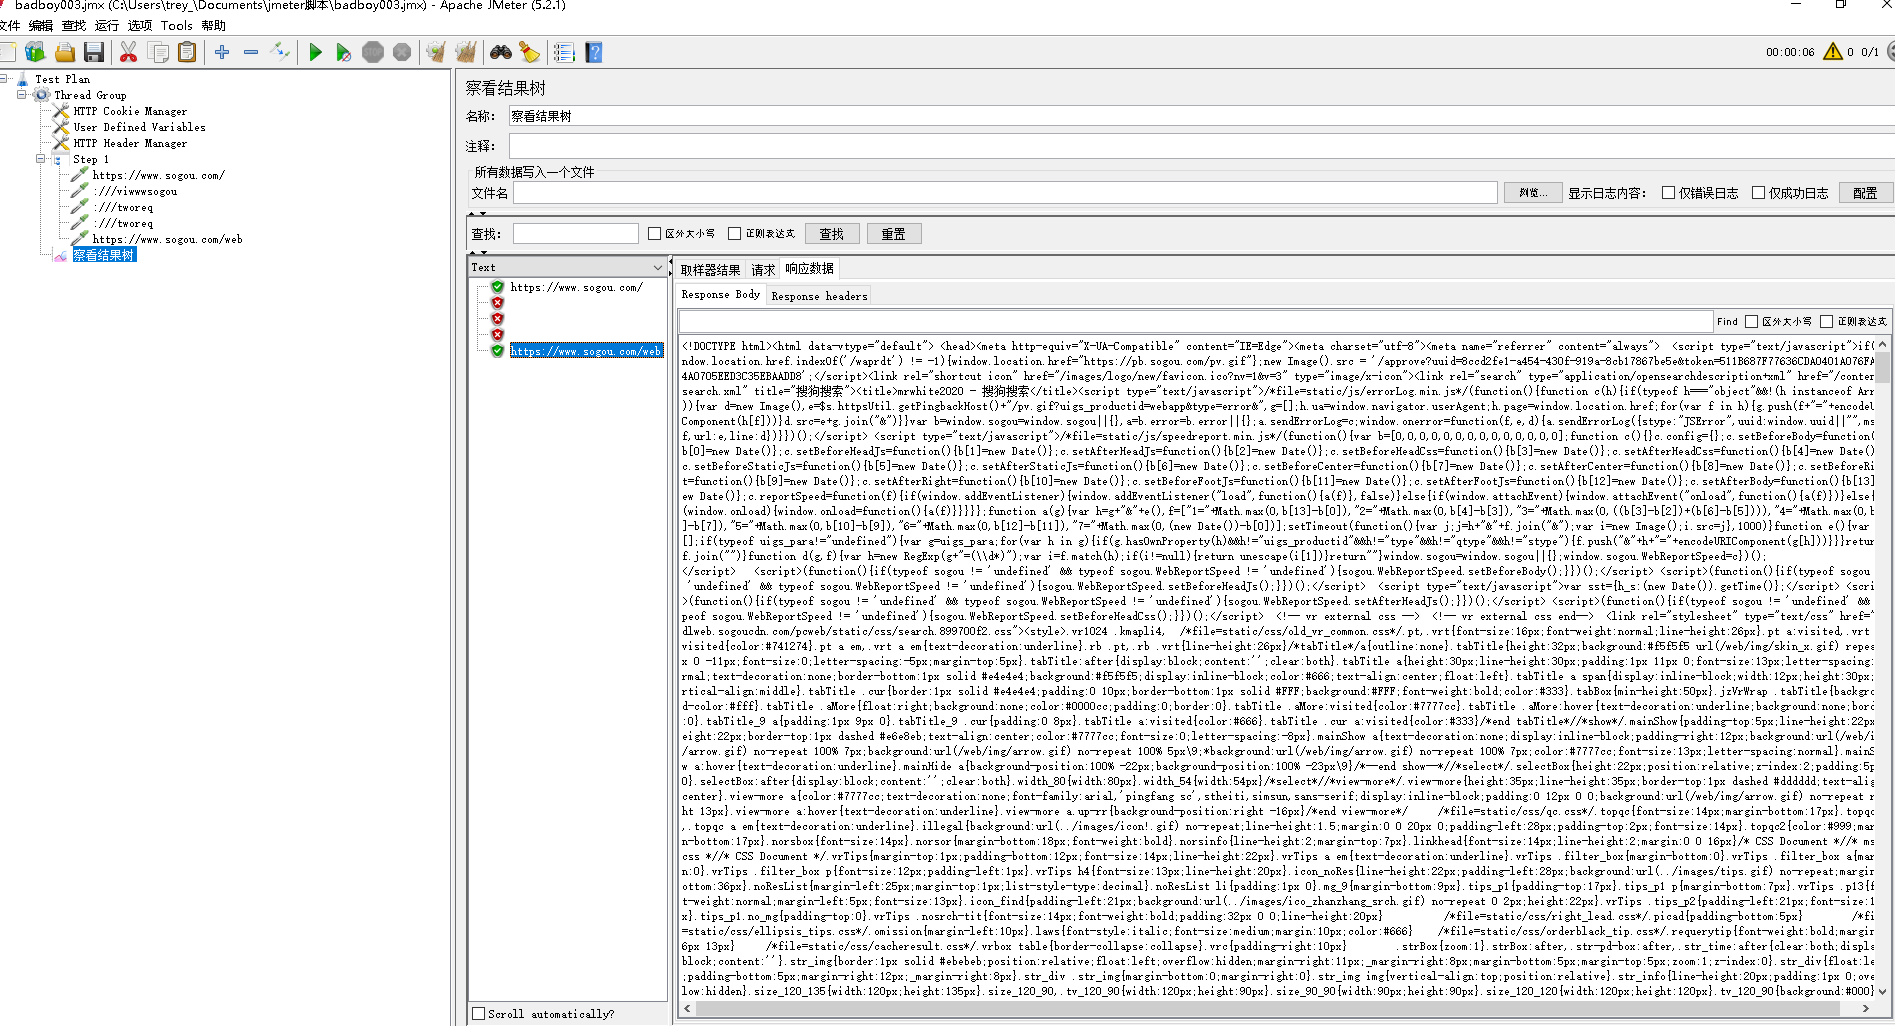Clear current results with single broom

pos(436,52)
